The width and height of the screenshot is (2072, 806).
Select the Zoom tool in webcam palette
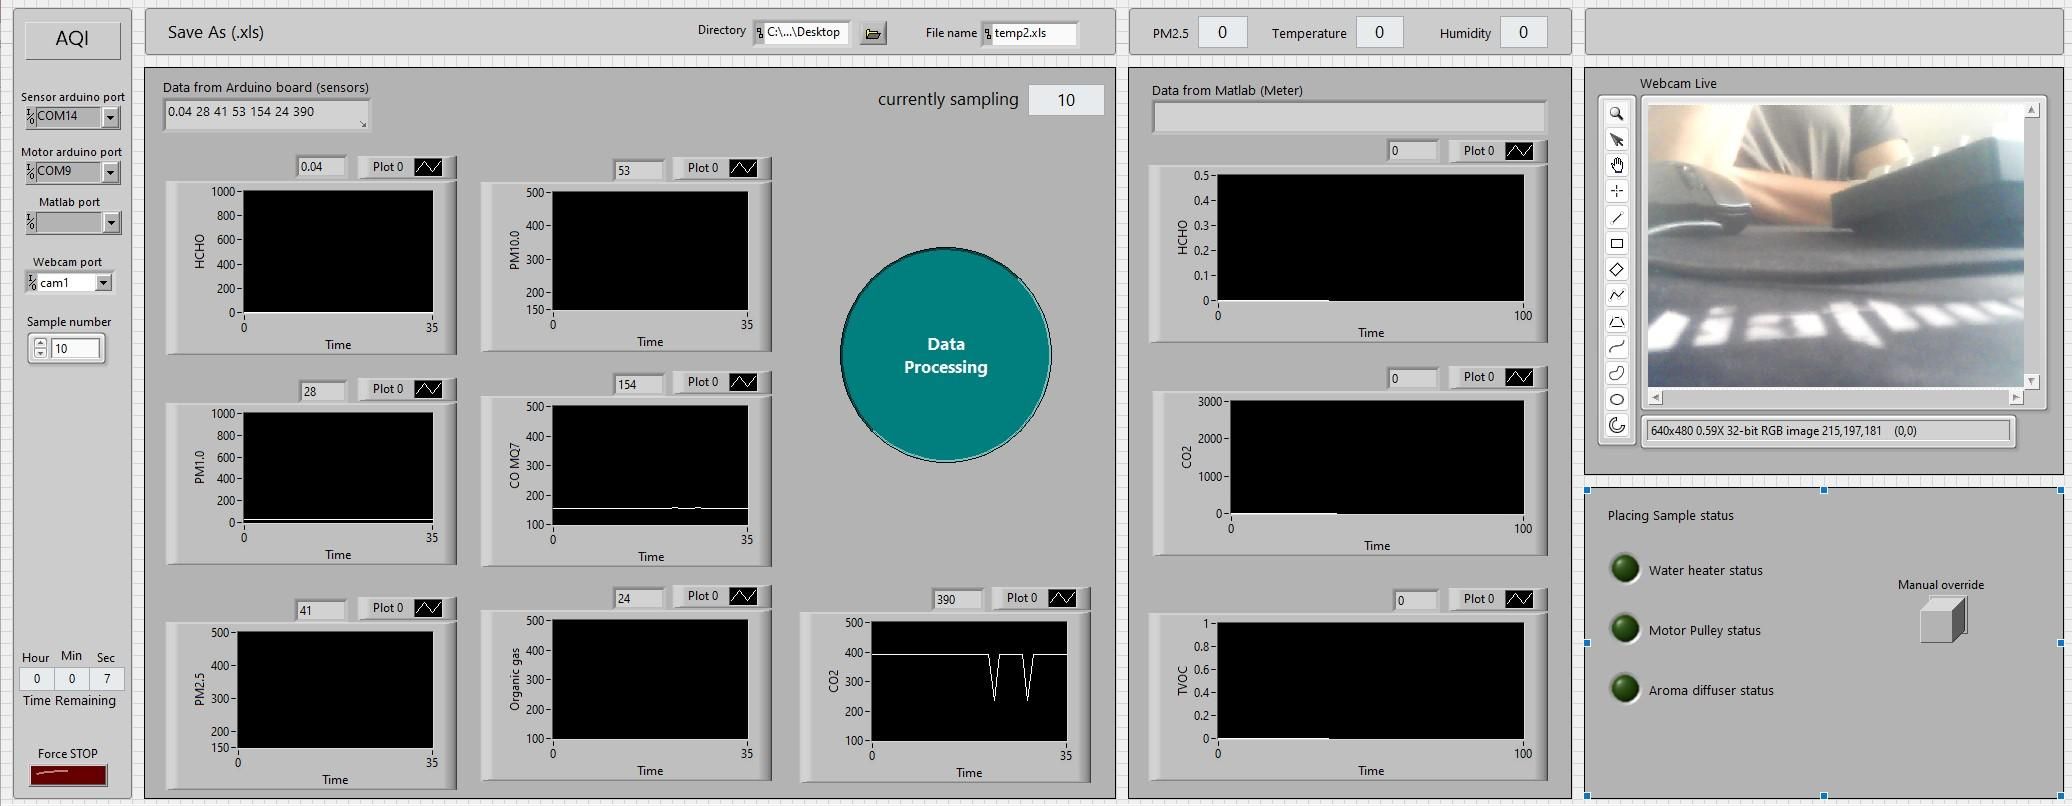[1616, 113]
